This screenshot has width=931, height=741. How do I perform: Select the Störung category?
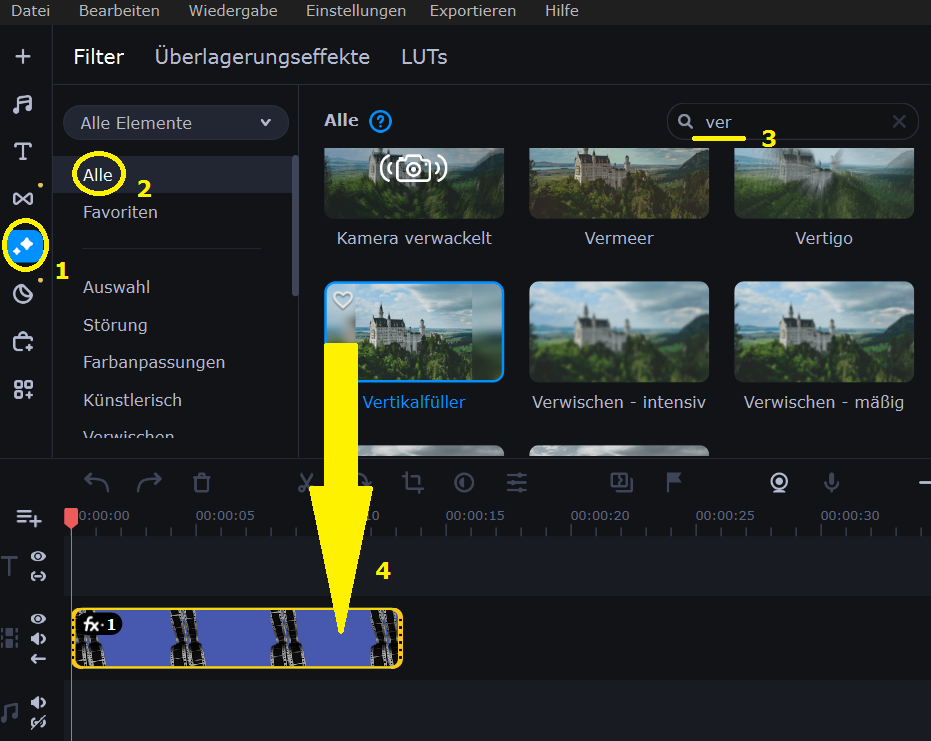115,325
